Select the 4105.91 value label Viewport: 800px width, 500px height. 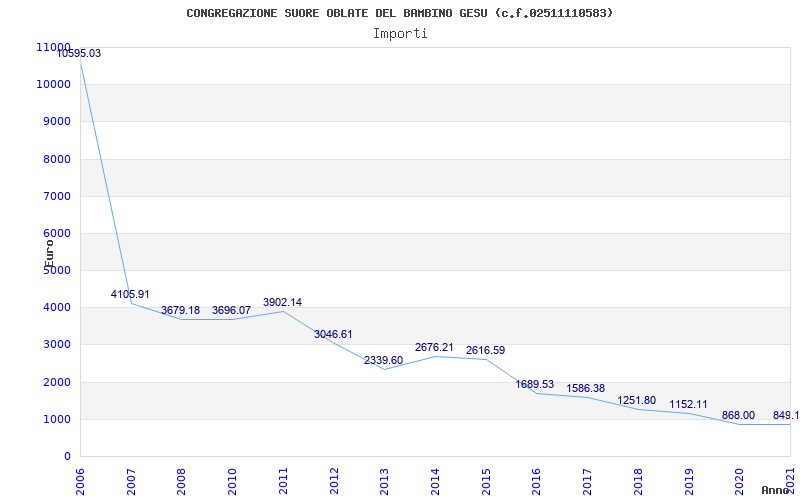[130, 295]
